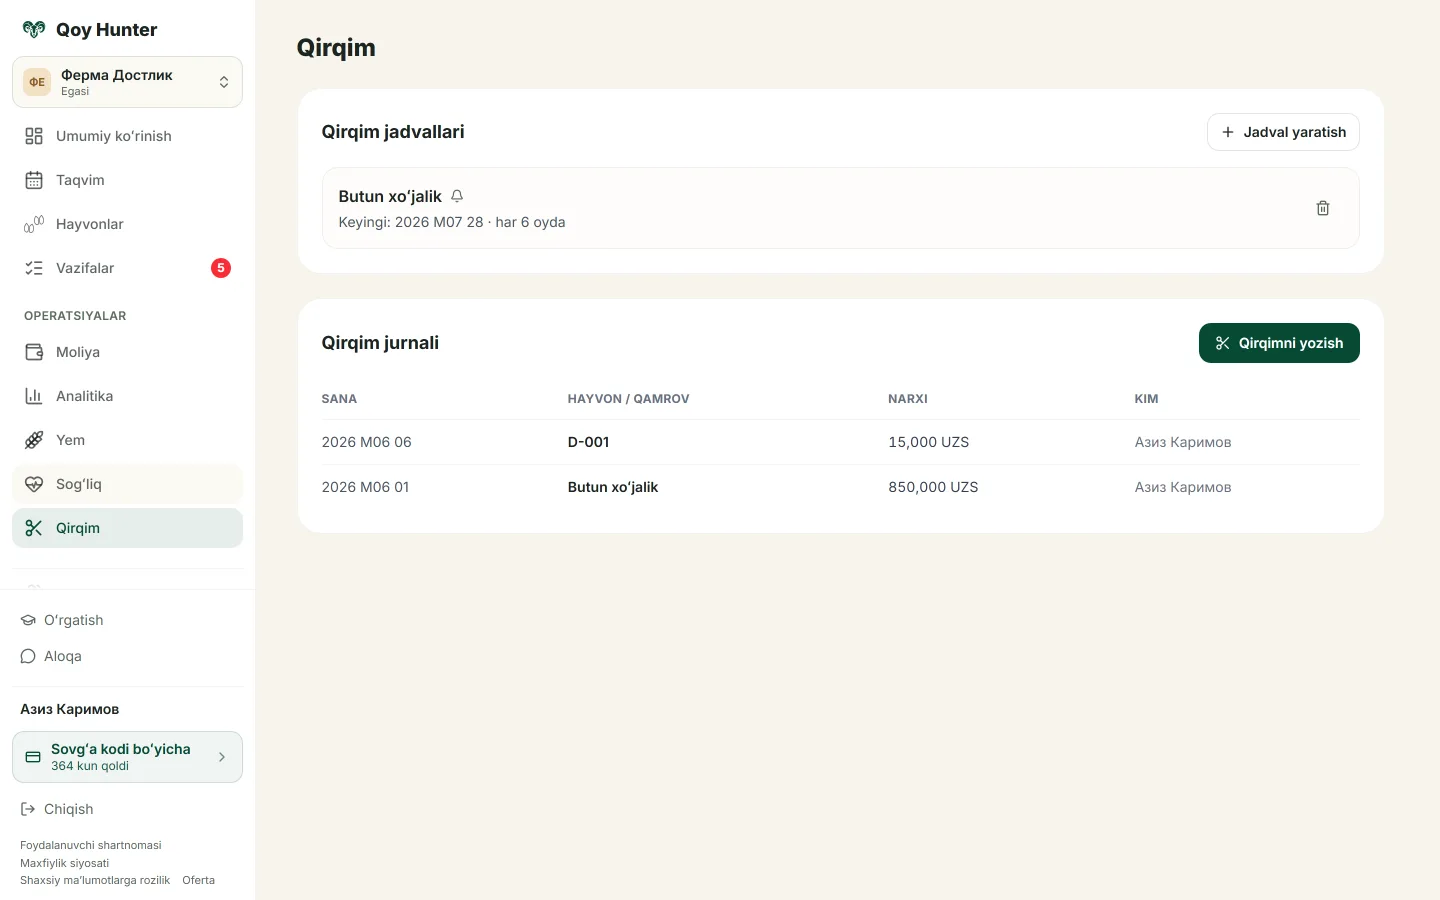Viewport: 1440px width, 900px height.
Task: Expand subscription card chevron arrow
Action: pos(222,757)
